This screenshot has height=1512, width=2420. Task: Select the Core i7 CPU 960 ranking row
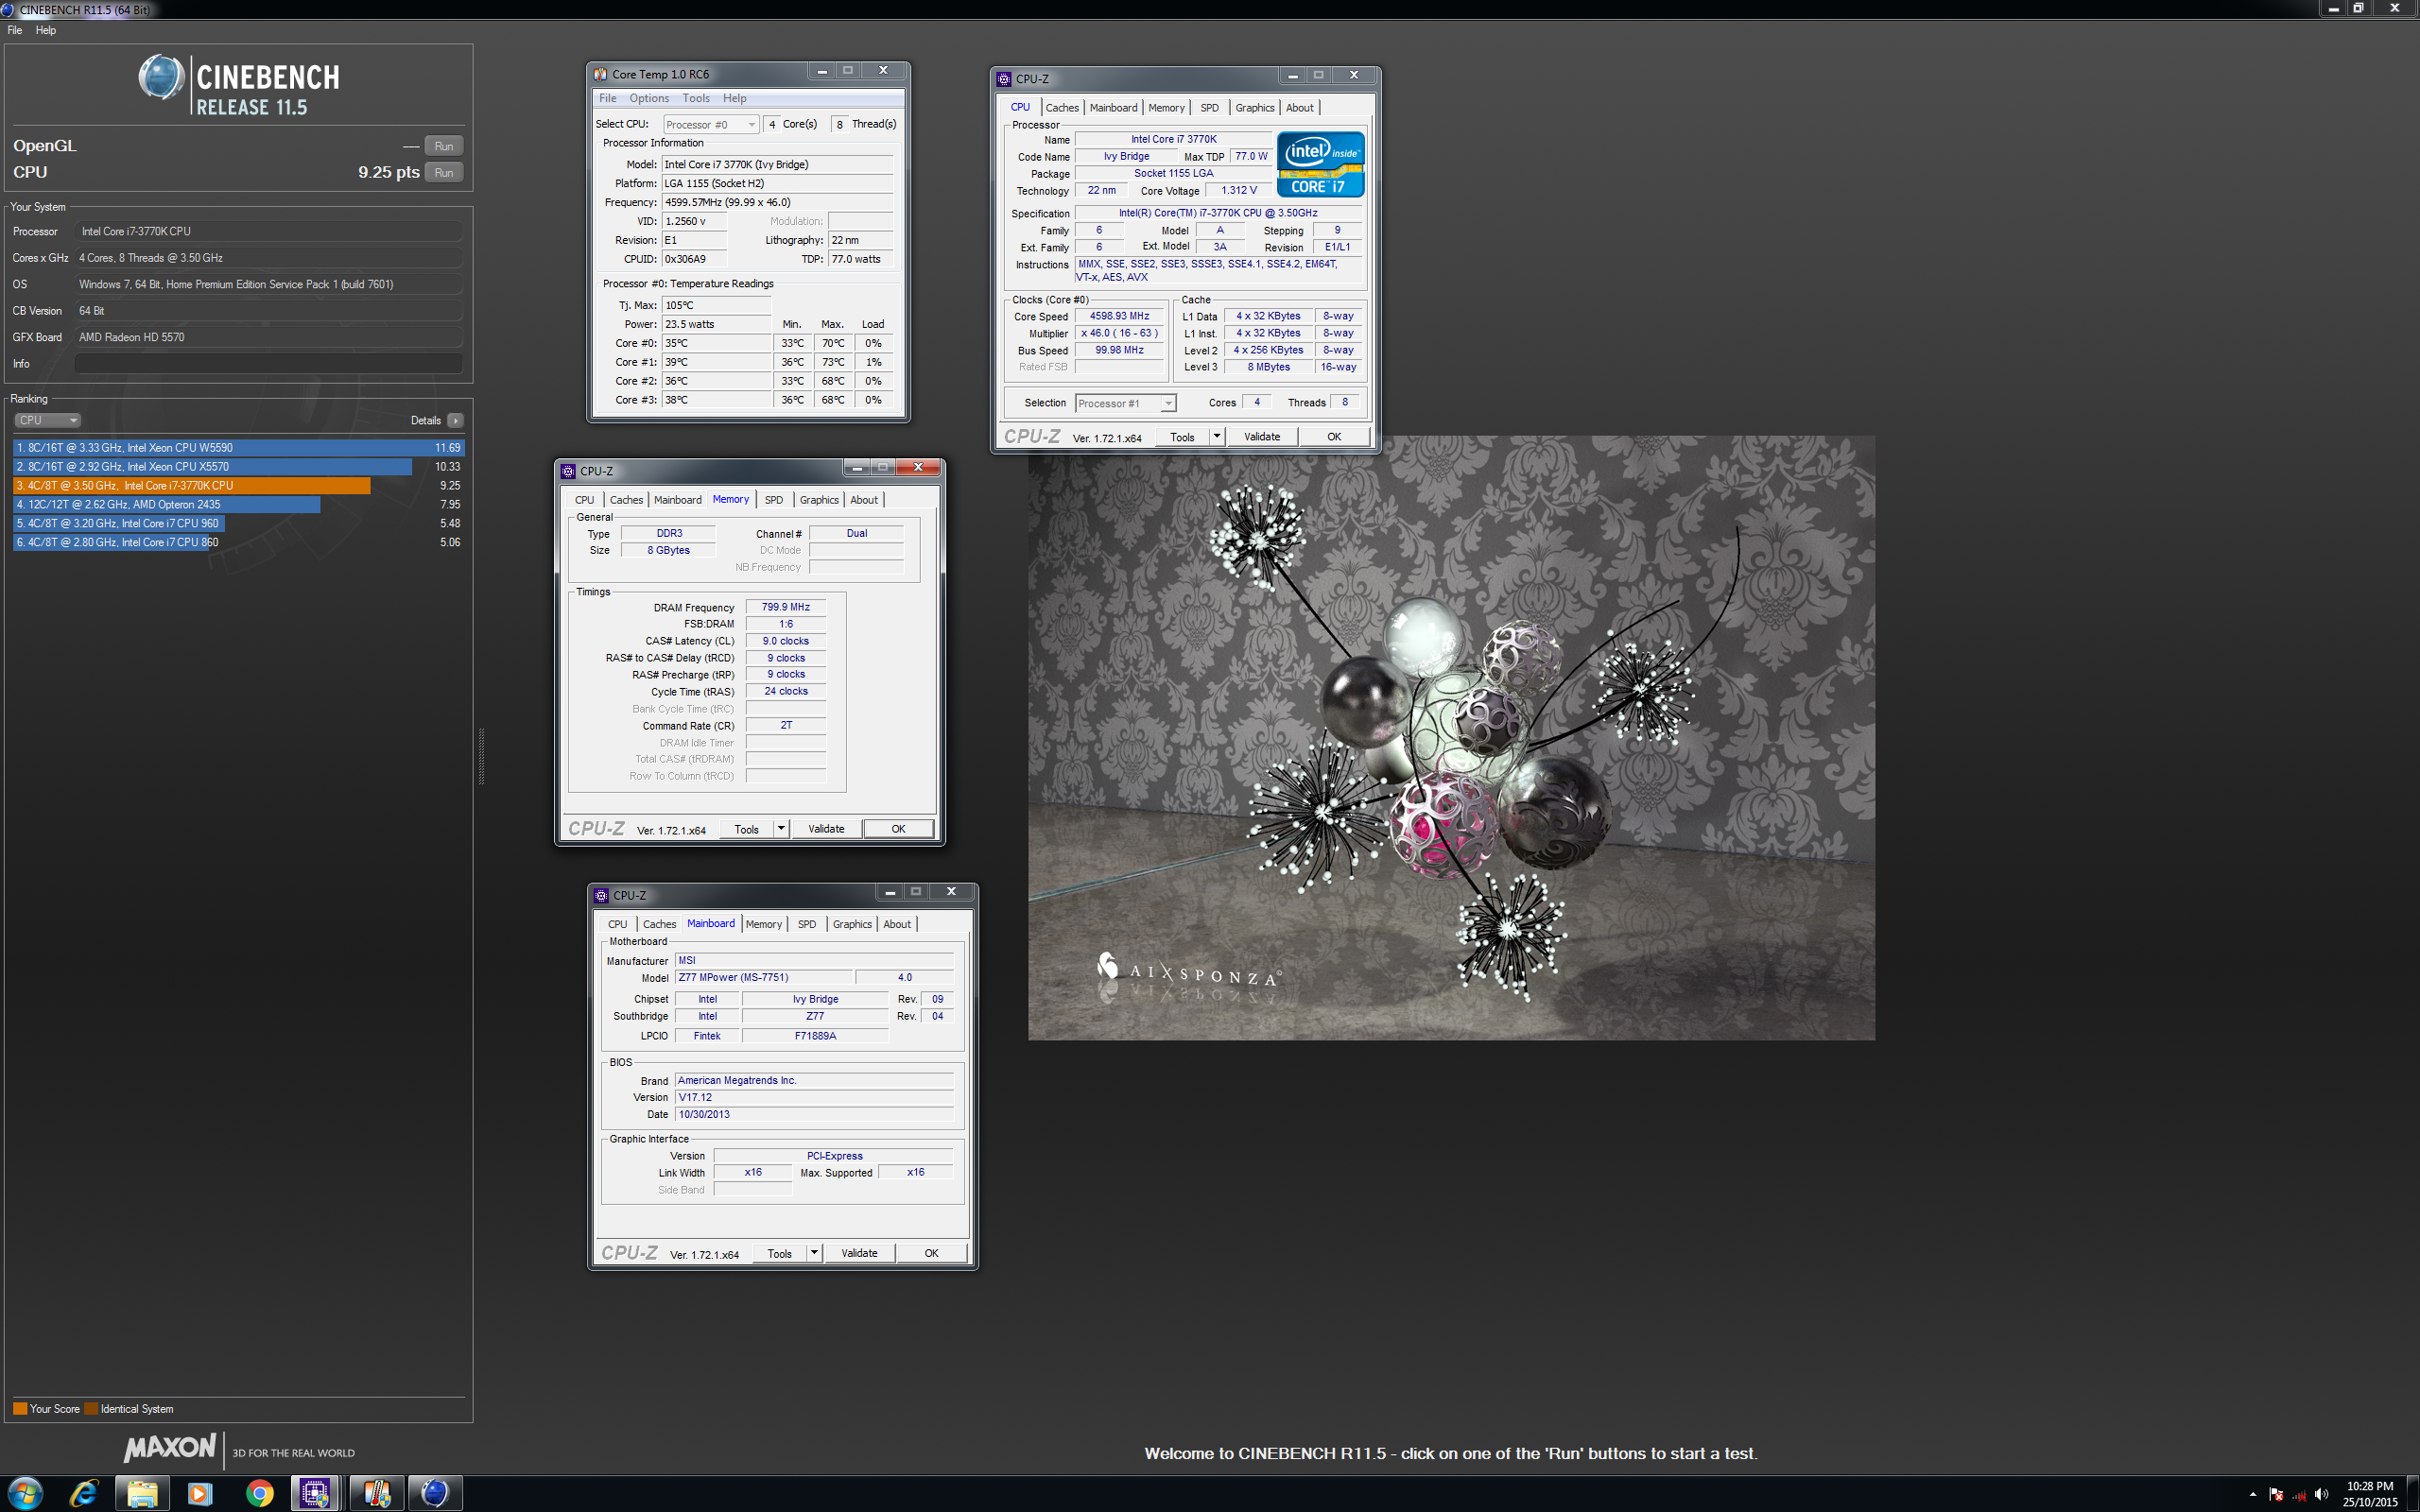[x=238, y=523]
